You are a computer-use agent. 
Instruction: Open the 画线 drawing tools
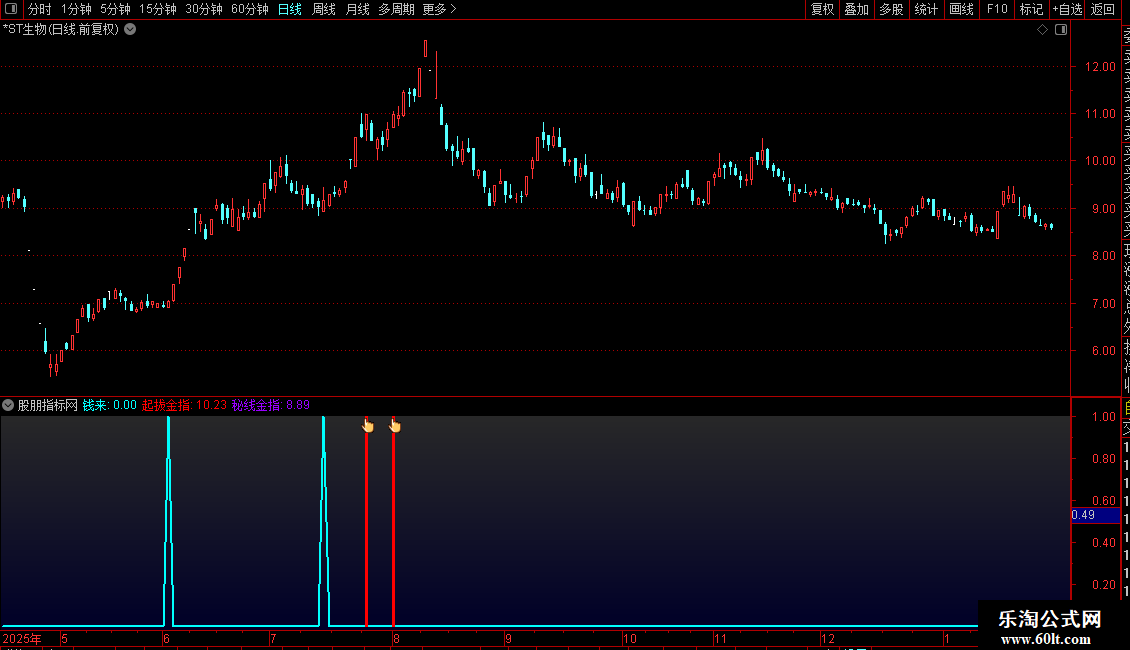(x=961, y=9)
